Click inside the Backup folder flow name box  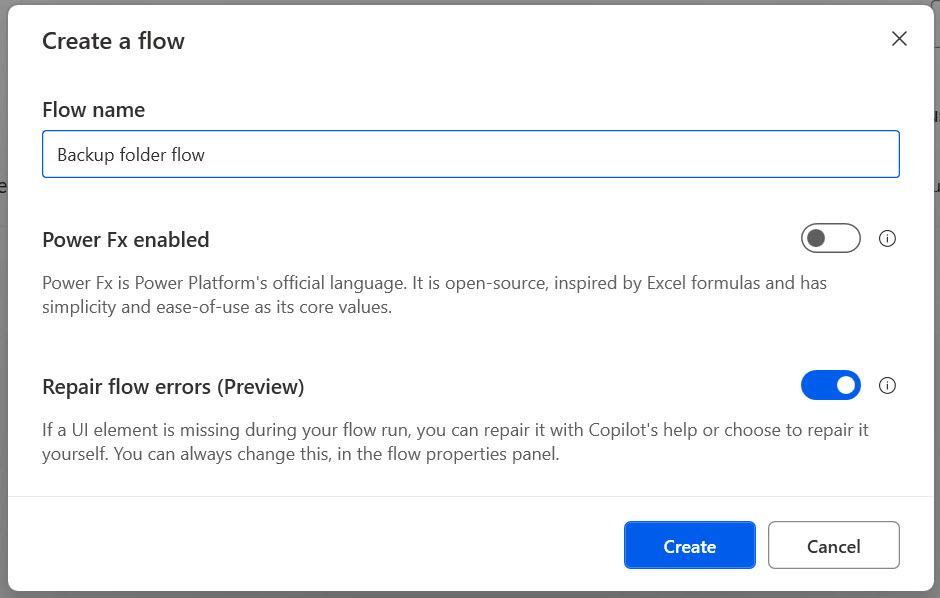coord(470,154)
